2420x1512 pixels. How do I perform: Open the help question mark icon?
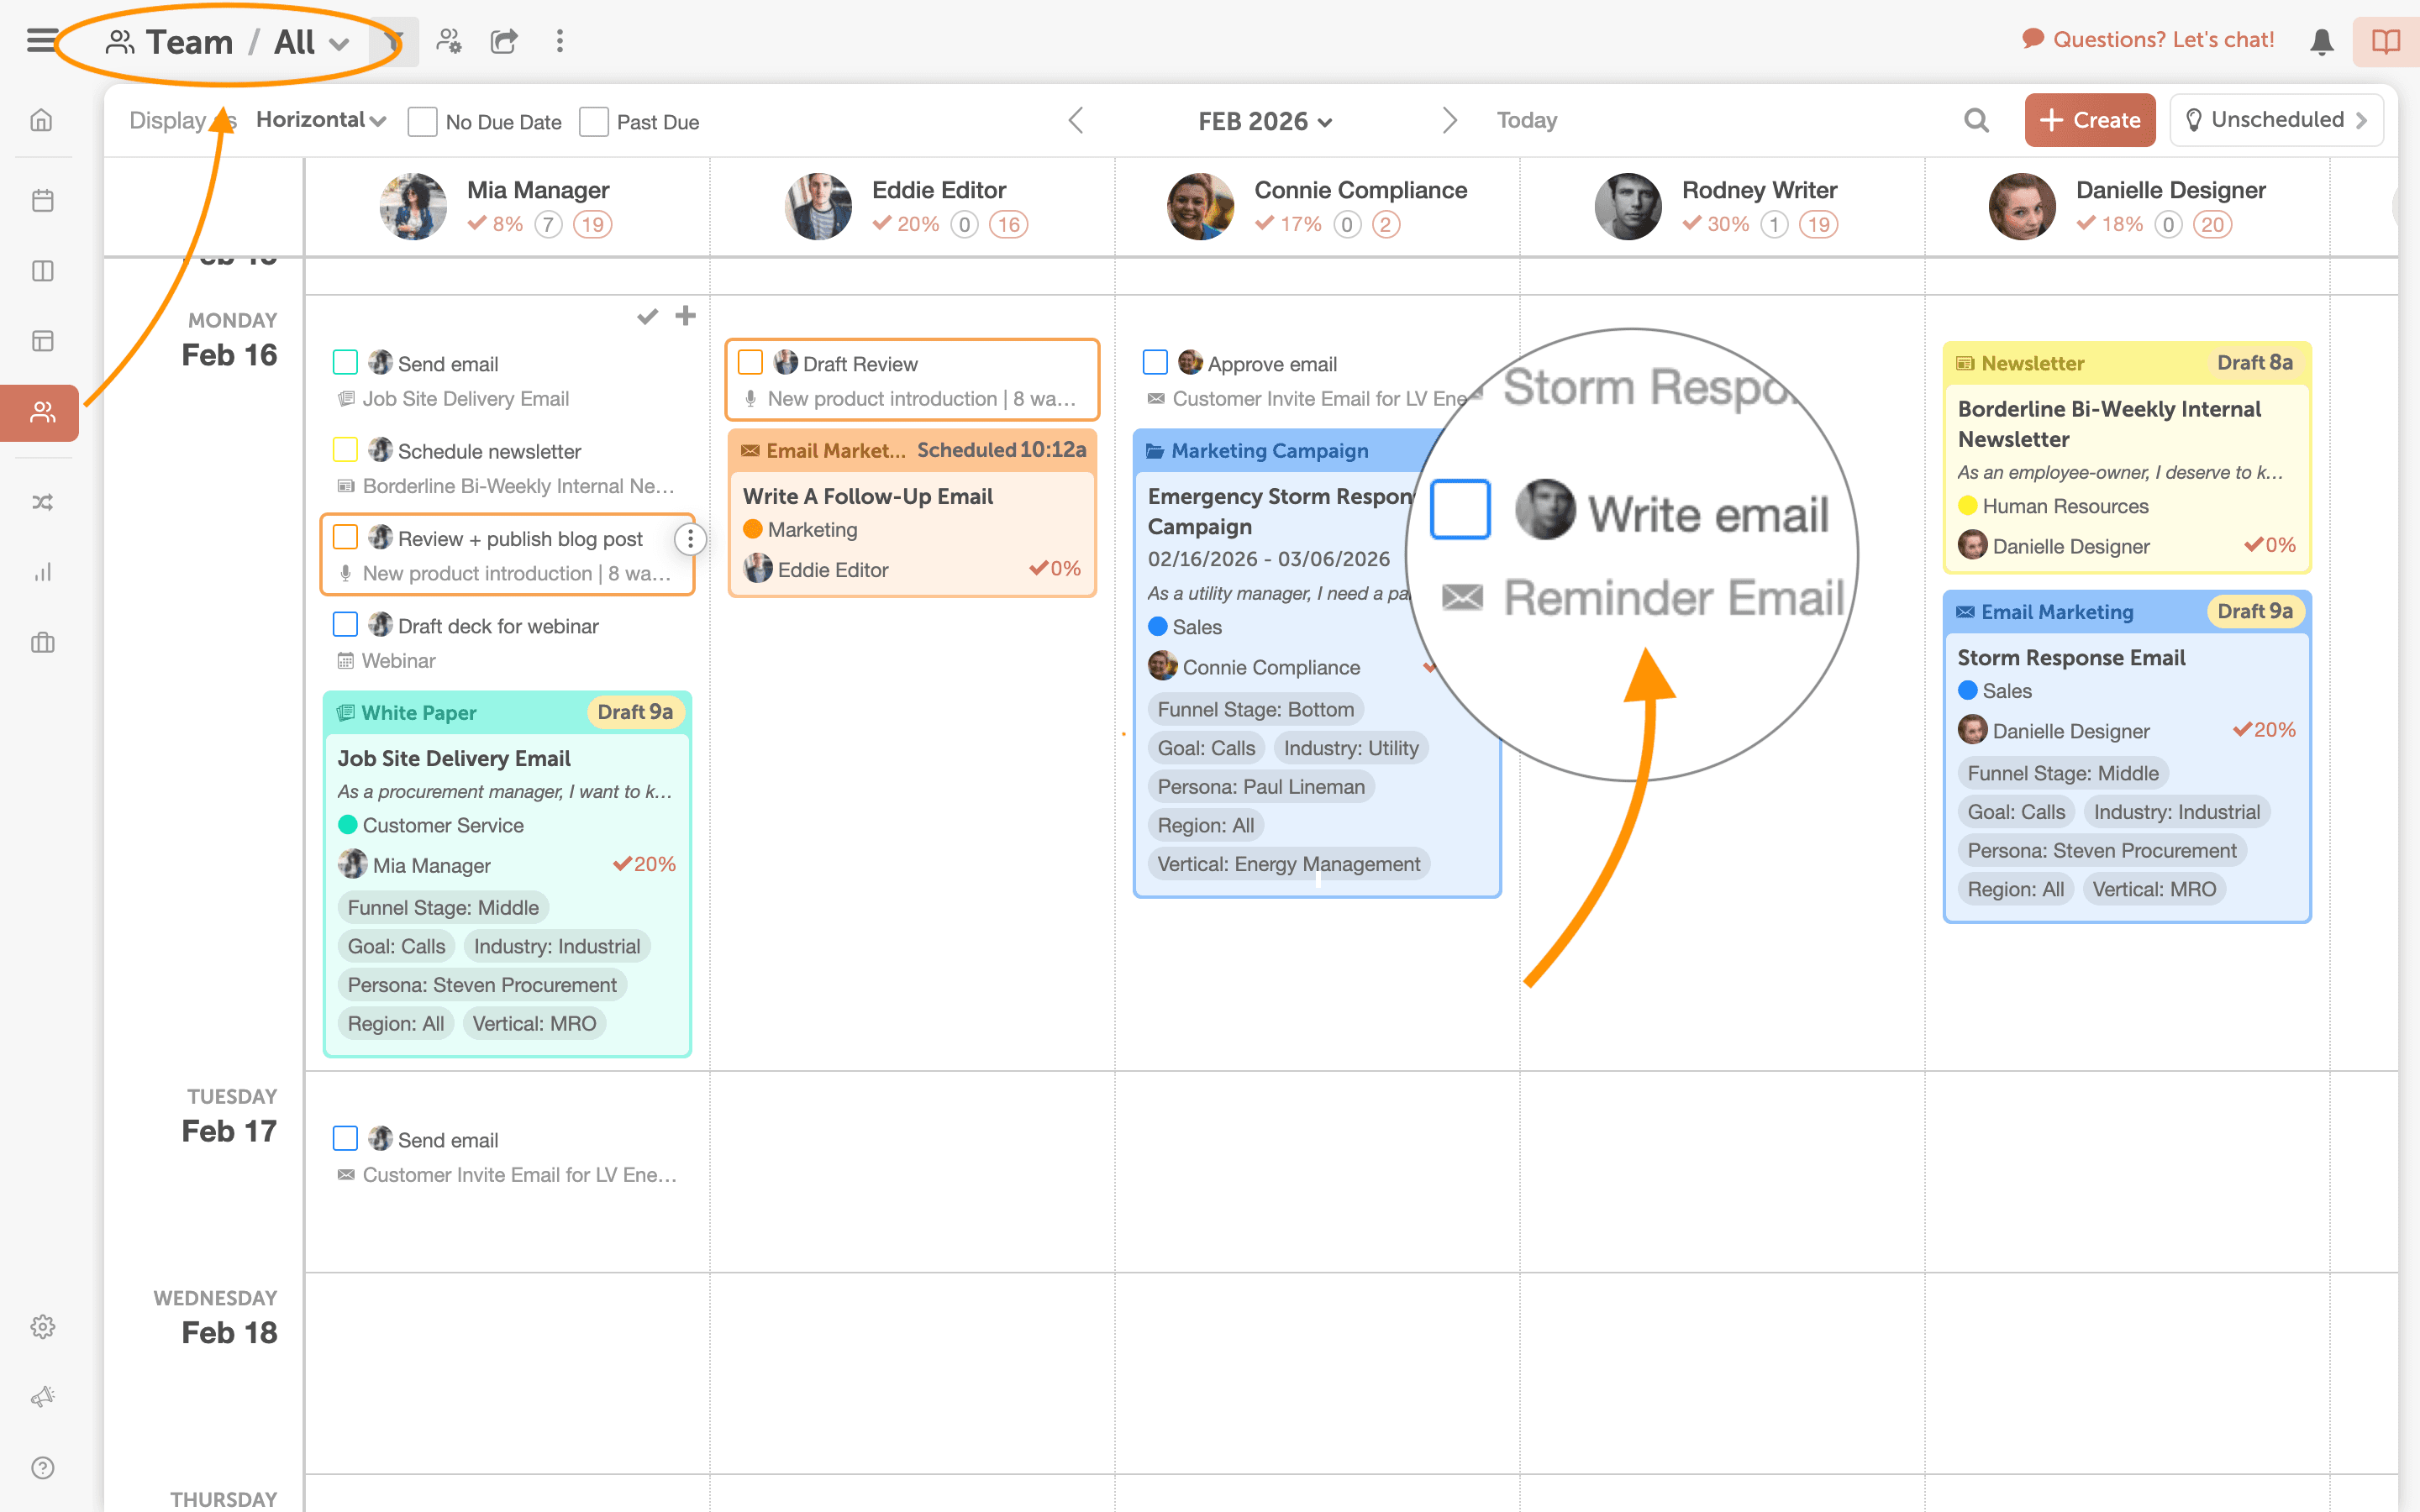[x=42, y=1467]
